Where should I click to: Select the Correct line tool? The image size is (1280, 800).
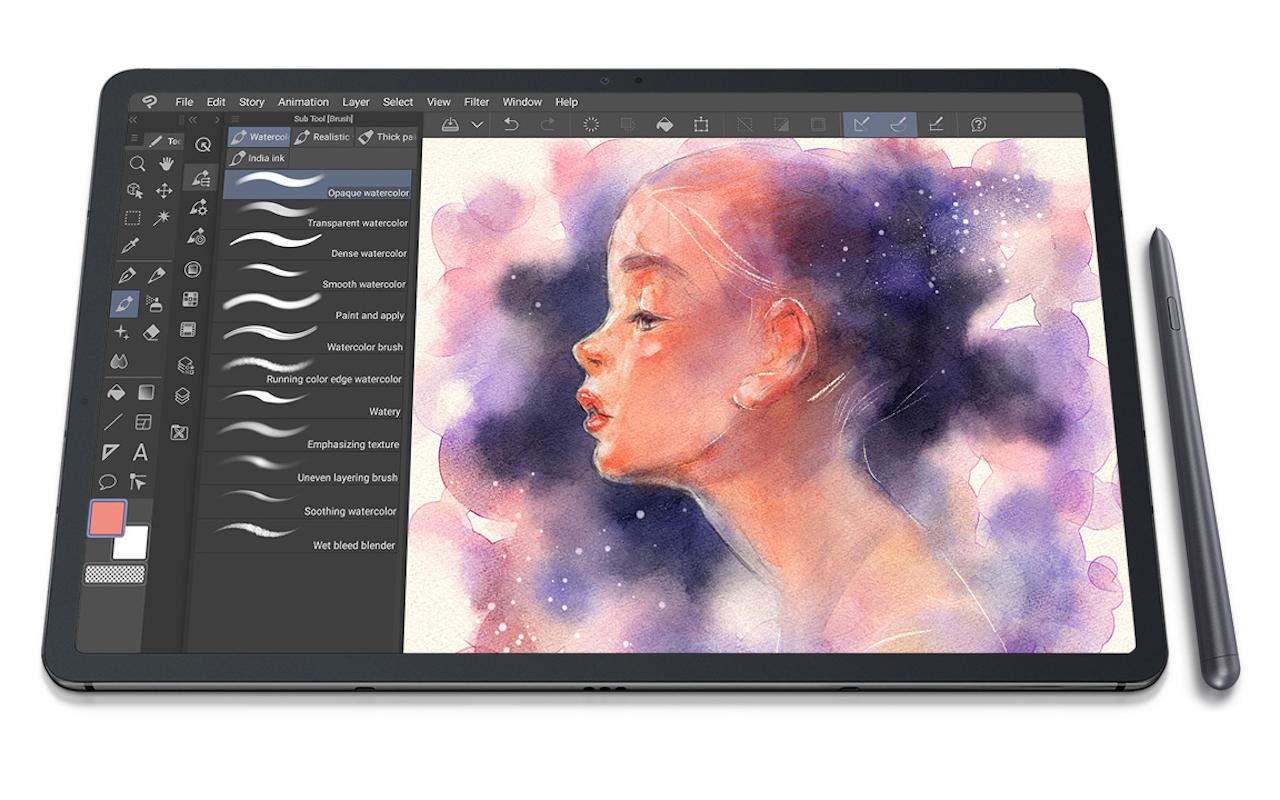click(x=138, y=482)
